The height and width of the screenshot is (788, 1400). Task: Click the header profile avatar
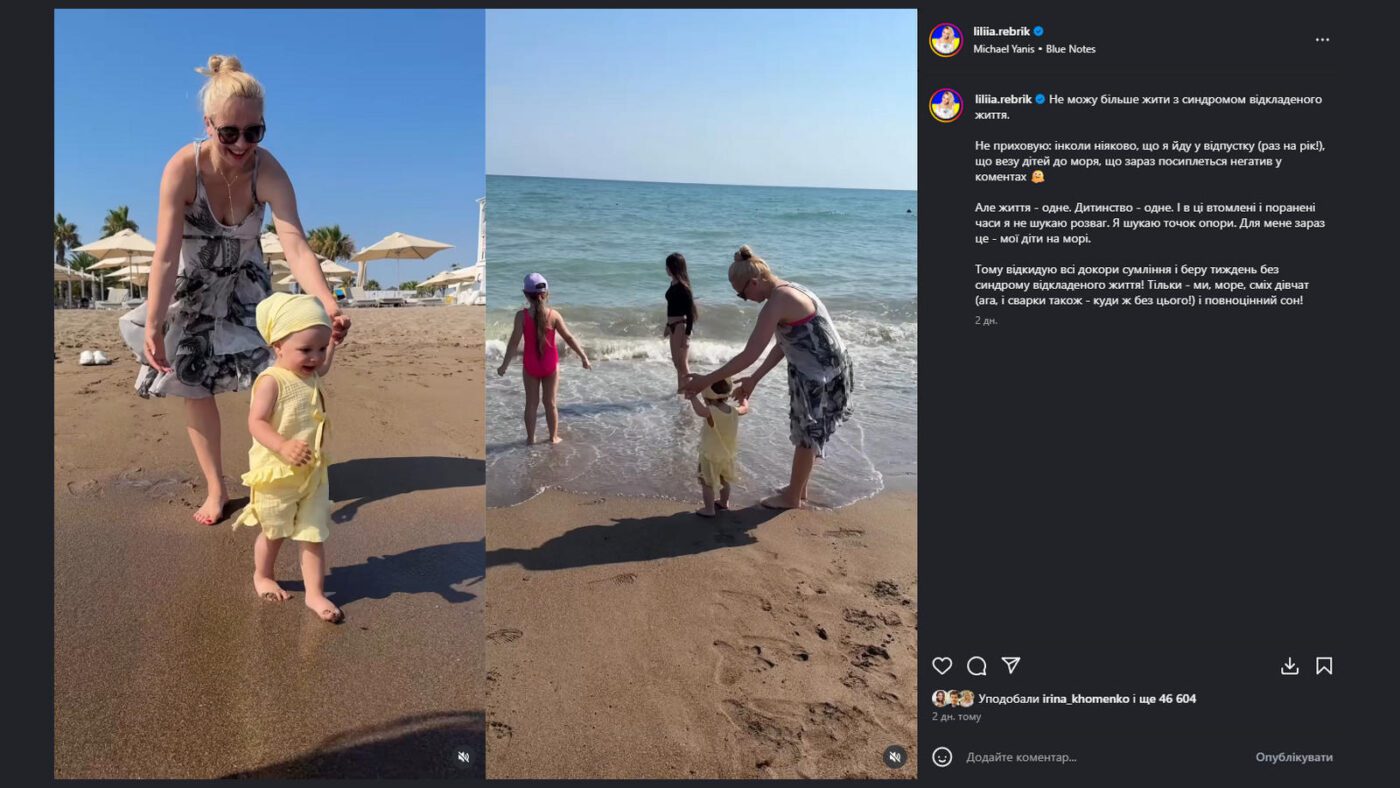click(x=946, y=40)
